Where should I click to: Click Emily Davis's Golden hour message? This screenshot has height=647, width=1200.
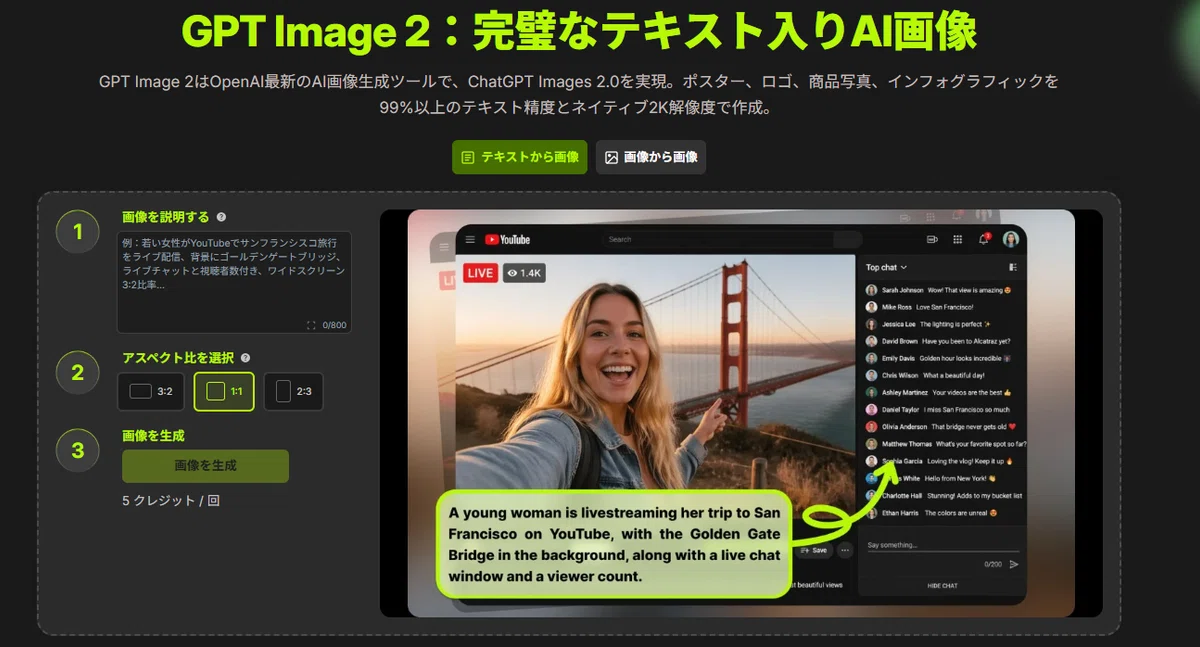(x=940, y=358)
